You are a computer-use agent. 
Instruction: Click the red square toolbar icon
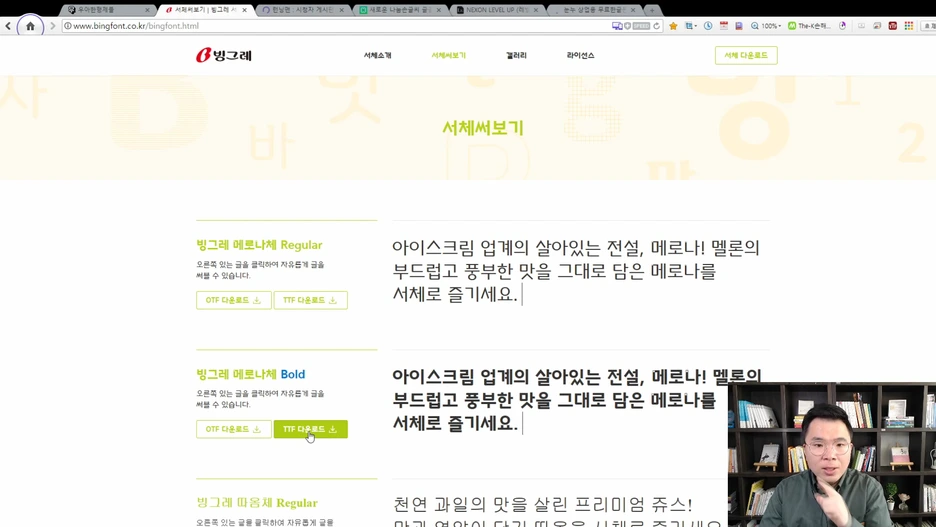(892, 26)
